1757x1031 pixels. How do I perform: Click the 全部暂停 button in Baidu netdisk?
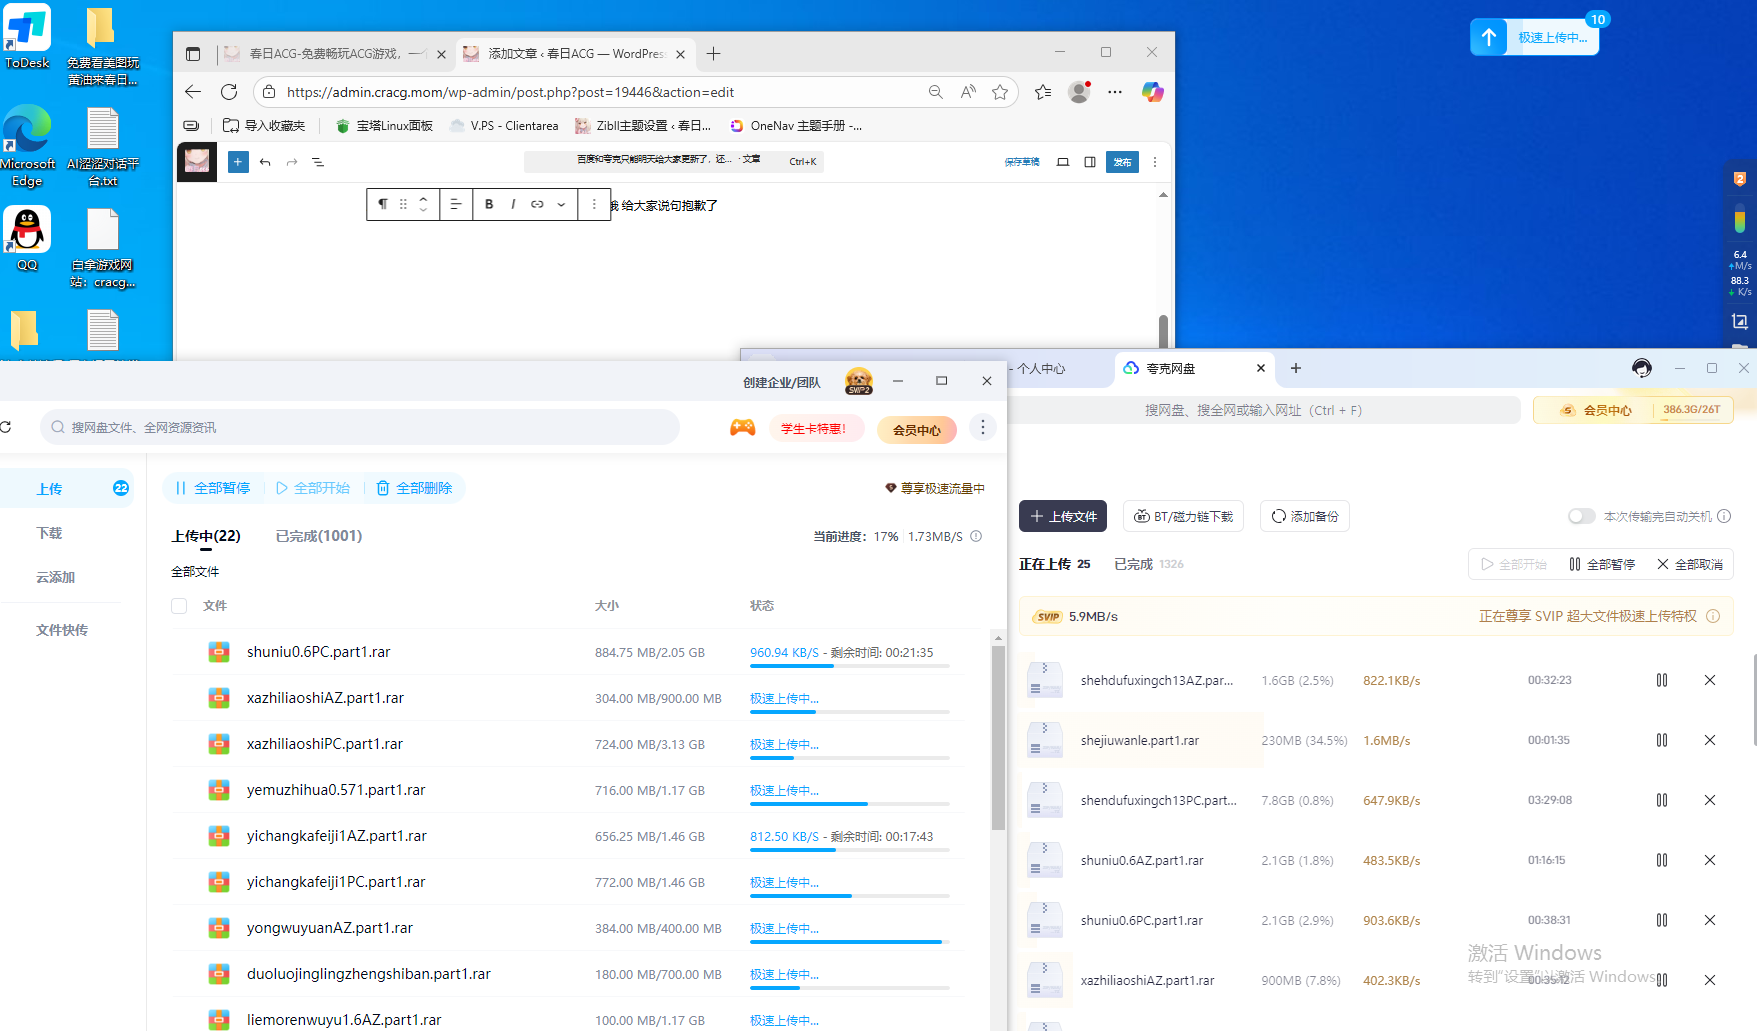pos(213,488)
